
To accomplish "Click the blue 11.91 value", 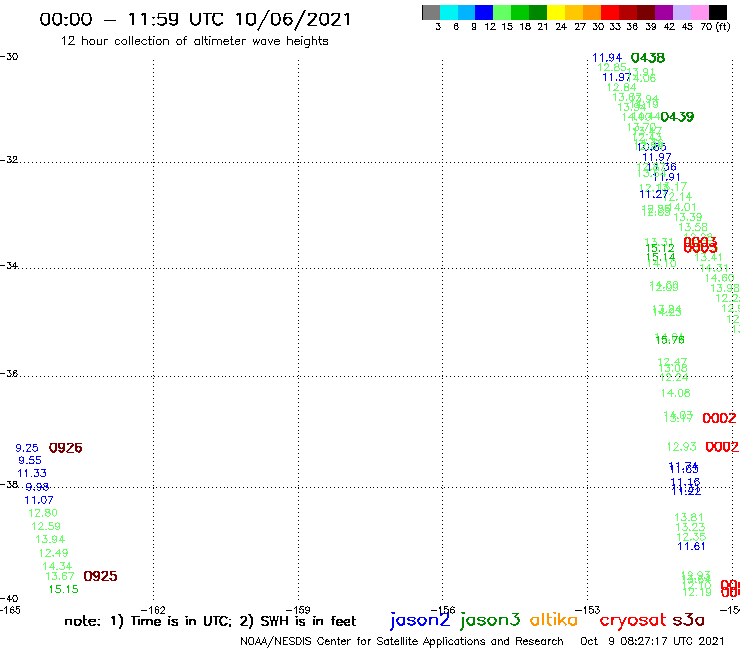I will coord(667,177).
